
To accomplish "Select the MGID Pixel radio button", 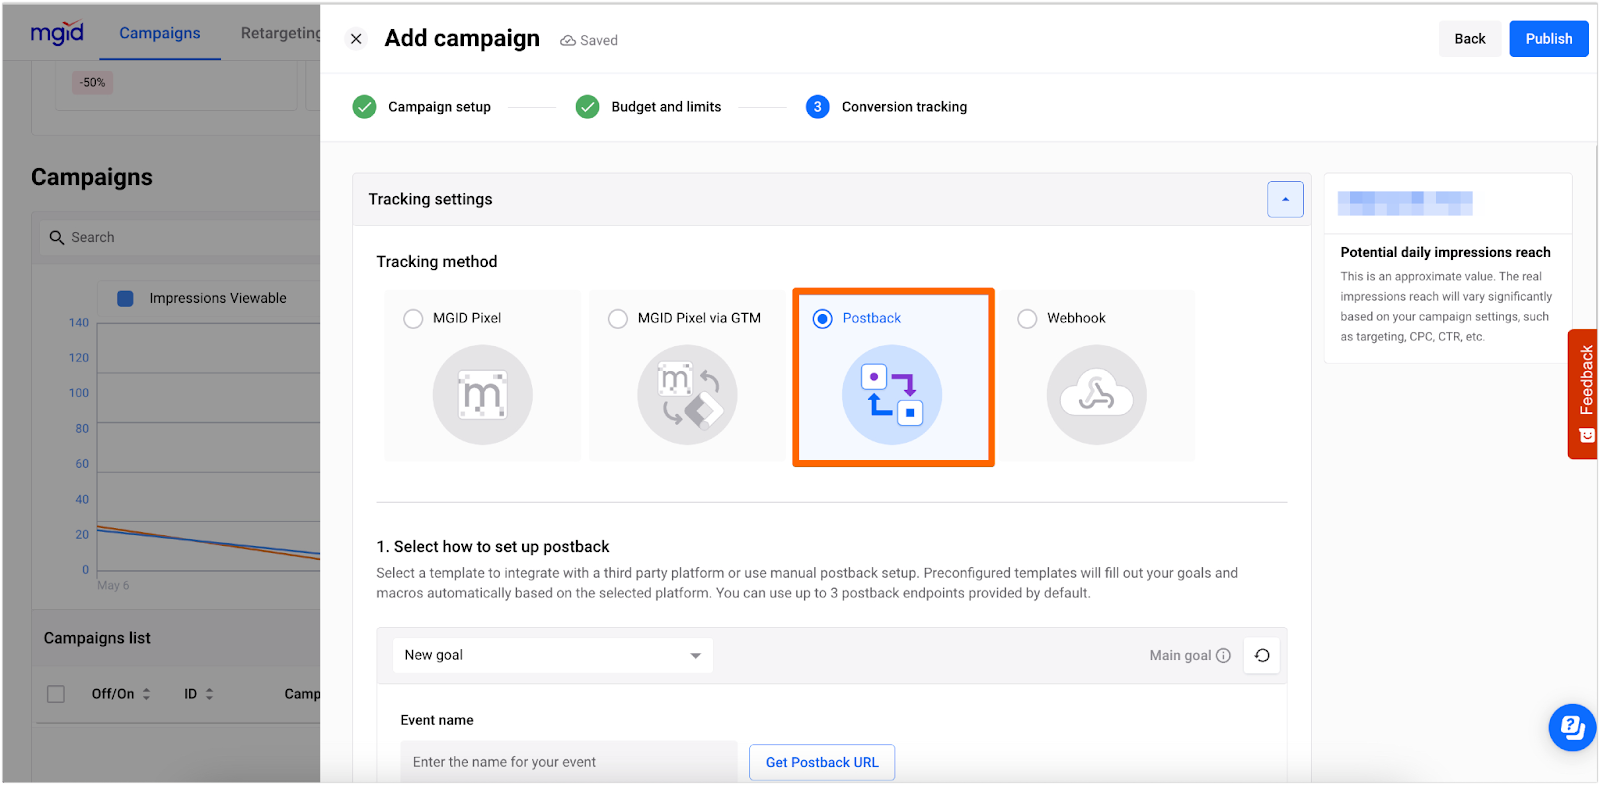I will pos(413,319).
